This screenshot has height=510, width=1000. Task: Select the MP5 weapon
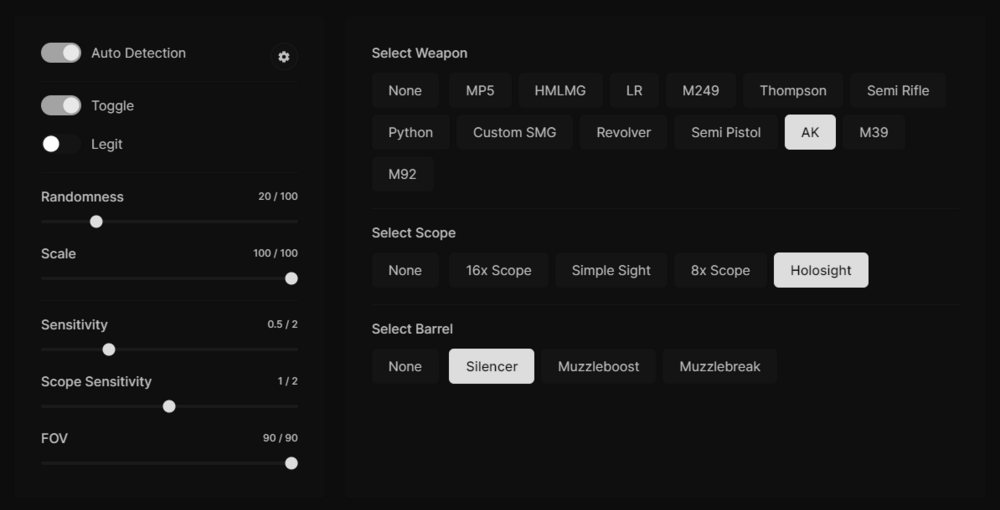(x=480, y=91)
